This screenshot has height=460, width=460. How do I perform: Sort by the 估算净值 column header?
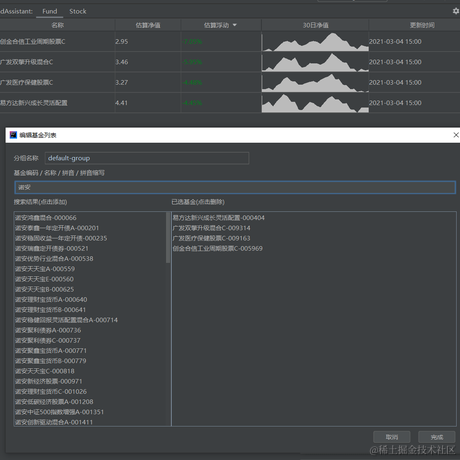(x=148, y=25)
